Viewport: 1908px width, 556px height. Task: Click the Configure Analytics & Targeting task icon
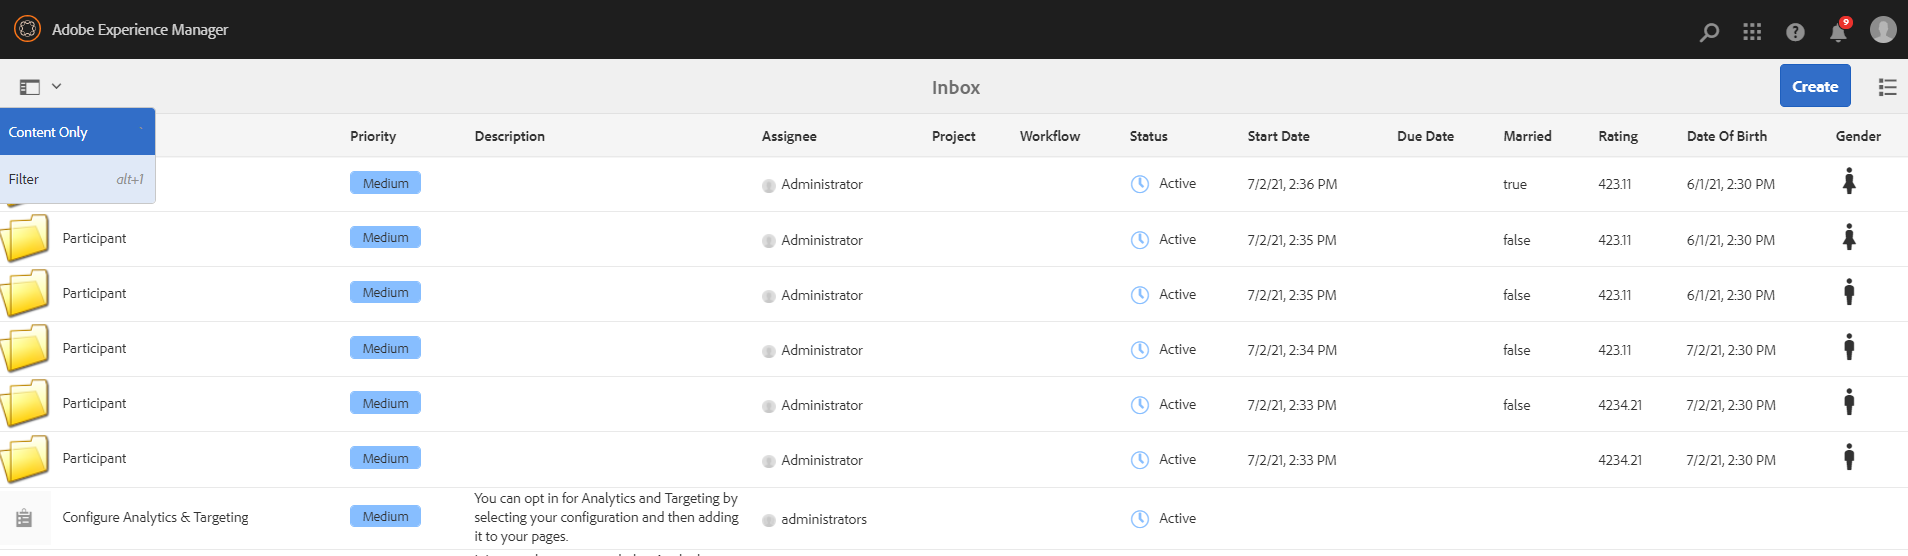click(24, 518)
